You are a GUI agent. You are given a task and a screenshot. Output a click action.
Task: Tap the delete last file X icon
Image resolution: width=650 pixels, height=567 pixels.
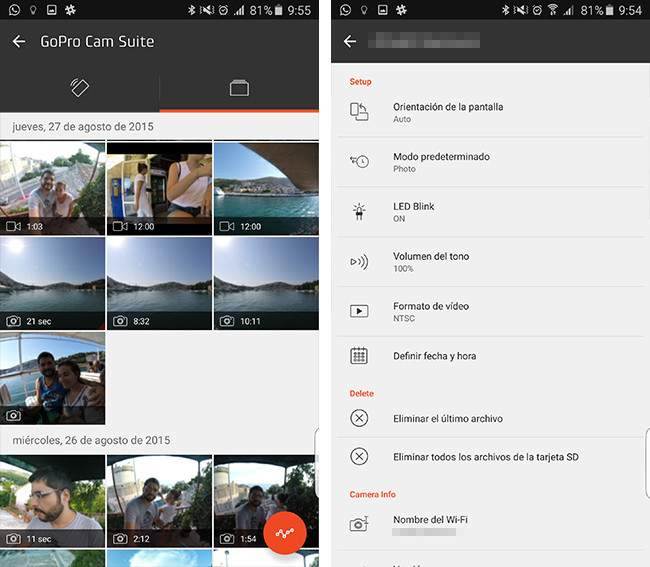359,418
